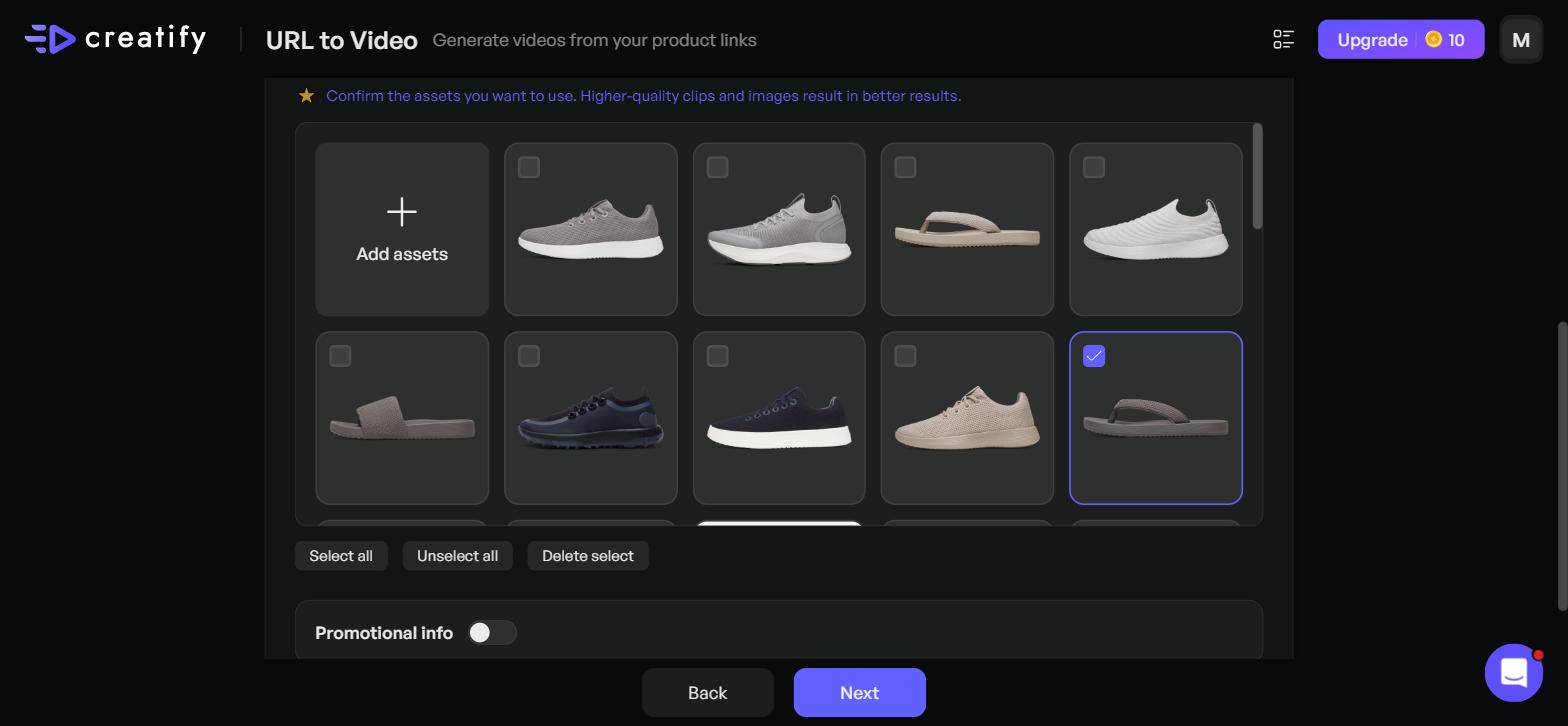Check the white slip-on shoe checkbox

[x=1094, y=167]
